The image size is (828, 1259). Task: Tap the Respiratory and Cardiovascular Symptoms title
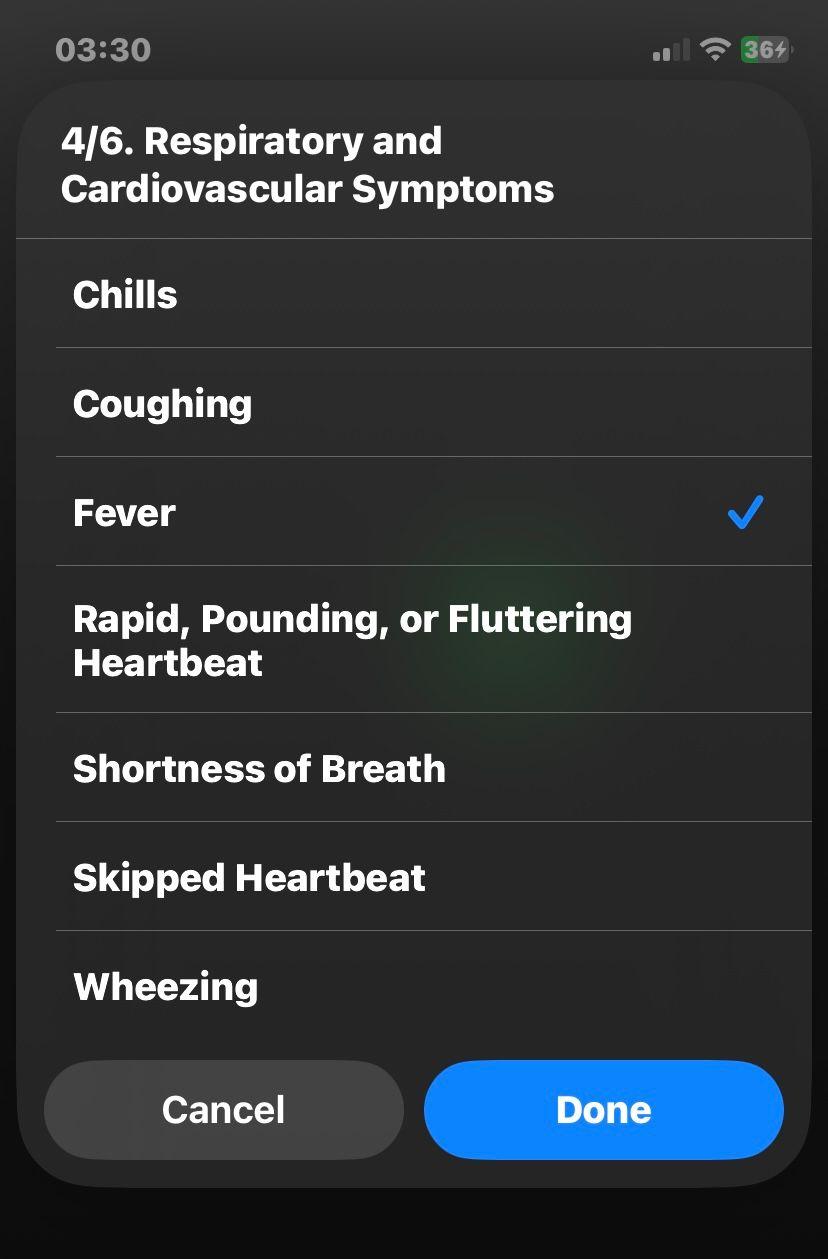307,163
